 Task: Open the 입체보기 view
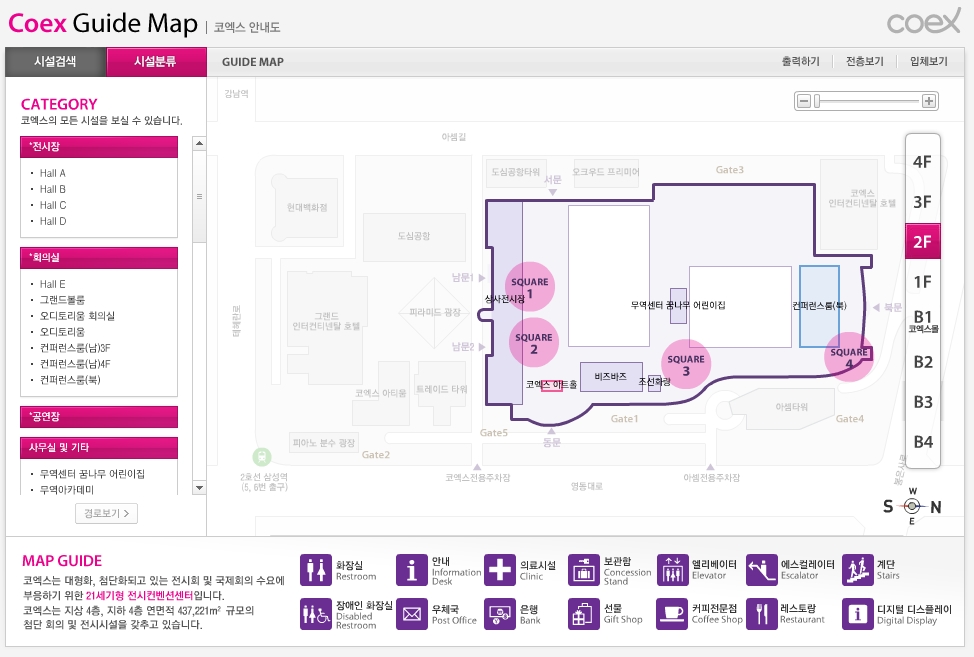click(x=929, y=61)
